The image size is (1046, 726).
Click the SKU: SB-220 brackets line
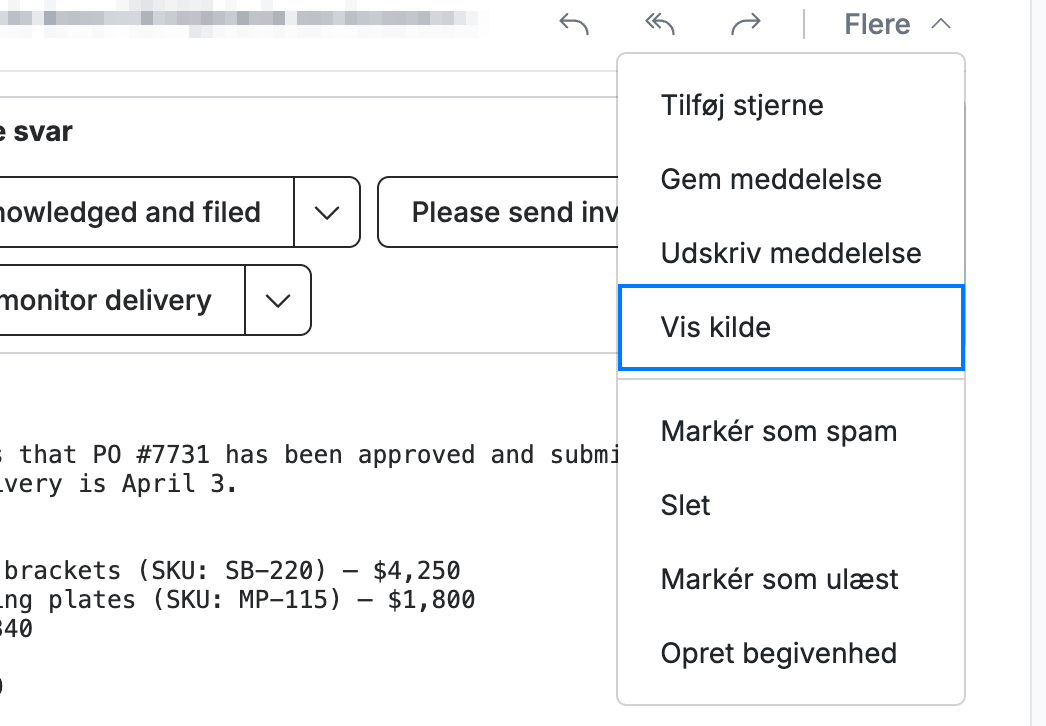(230, 571)
